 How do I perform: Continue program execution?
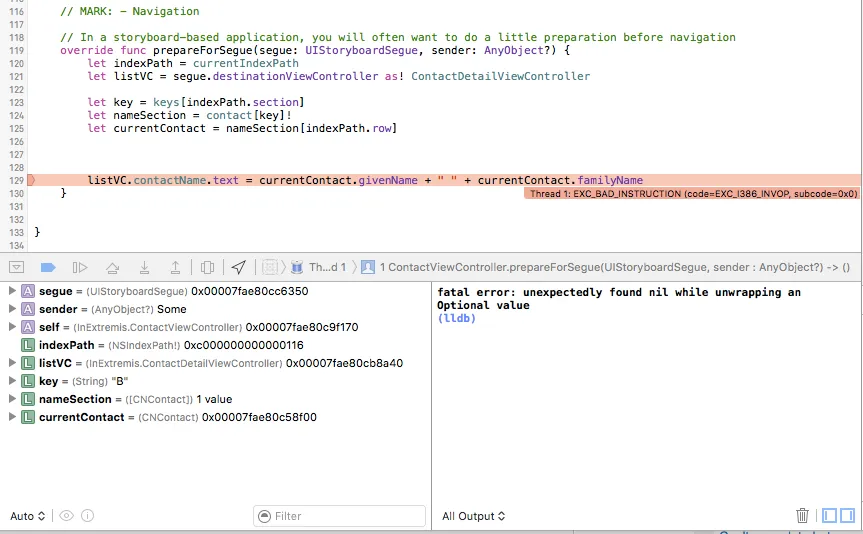coord(80,268)
